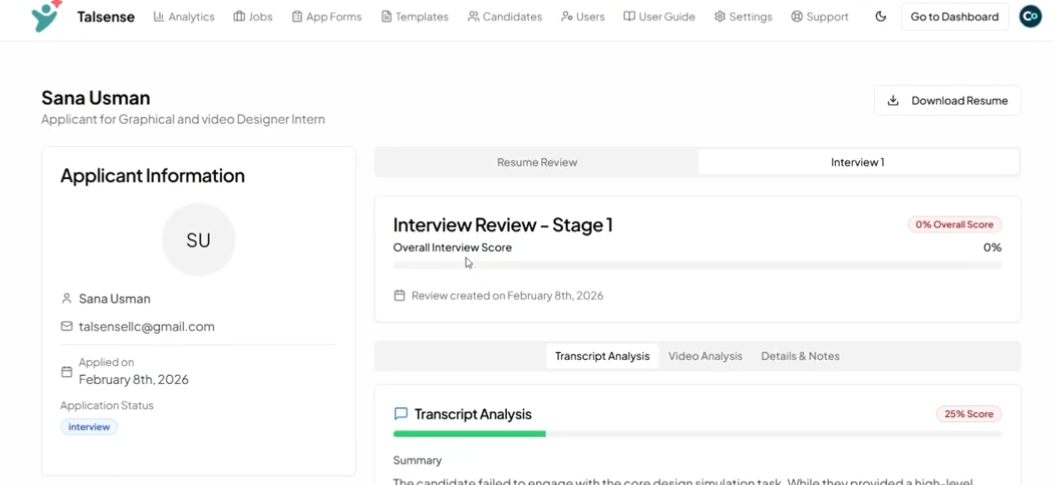Screen dimensions: 1053x485
Task: Open Settings from the navigation bar
Action: click(x=743, y=17)
